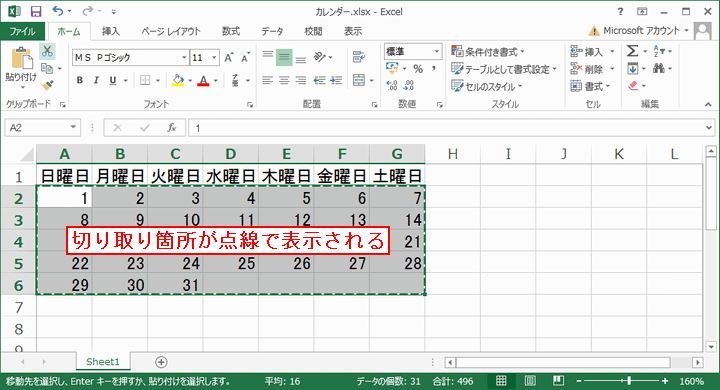Screen dimensions: 720x390
Task: Add a new sheet with plus button
Action: click(x=161, y=362)
